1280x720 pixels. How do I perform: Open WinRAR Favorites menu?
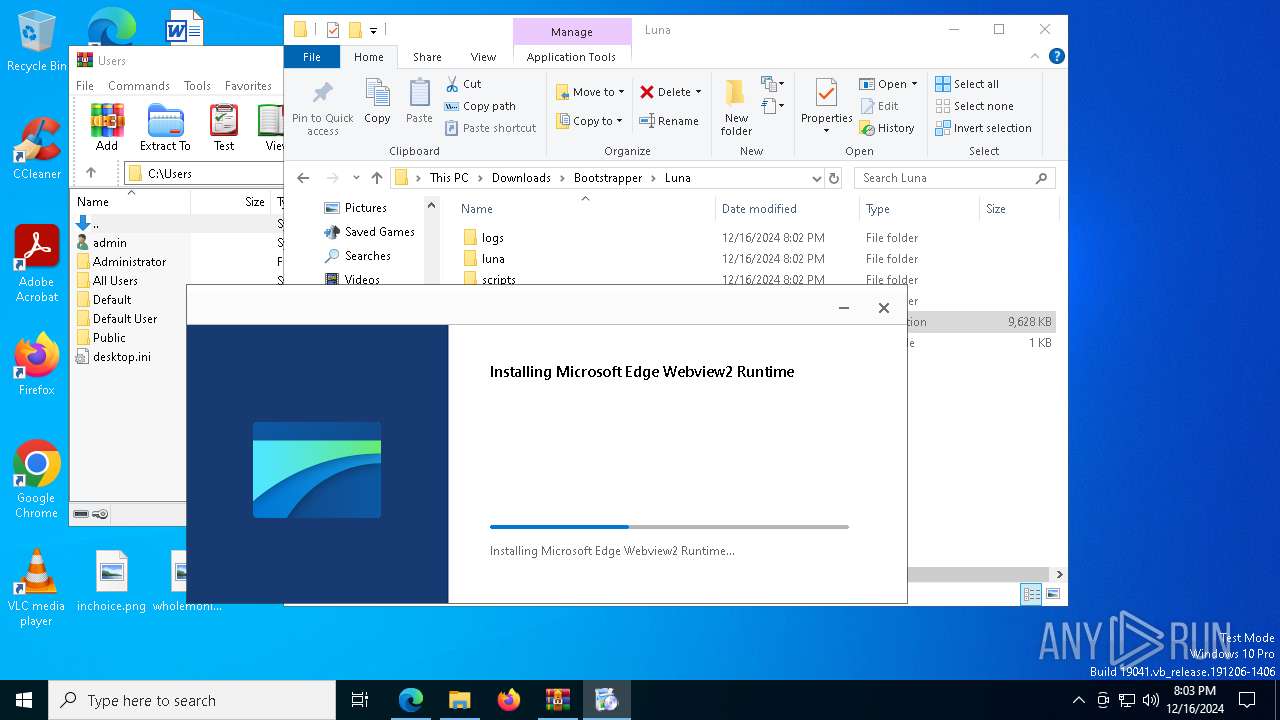coord(248,86)
